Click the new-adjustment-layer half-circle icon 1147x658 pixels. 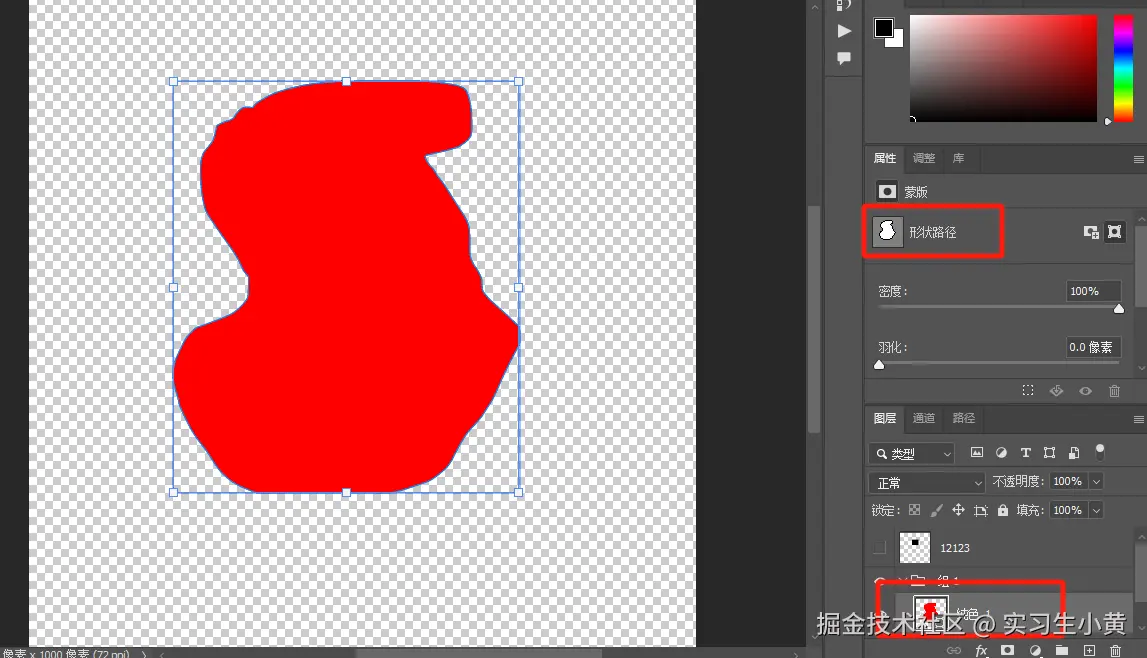[1035, 649]
